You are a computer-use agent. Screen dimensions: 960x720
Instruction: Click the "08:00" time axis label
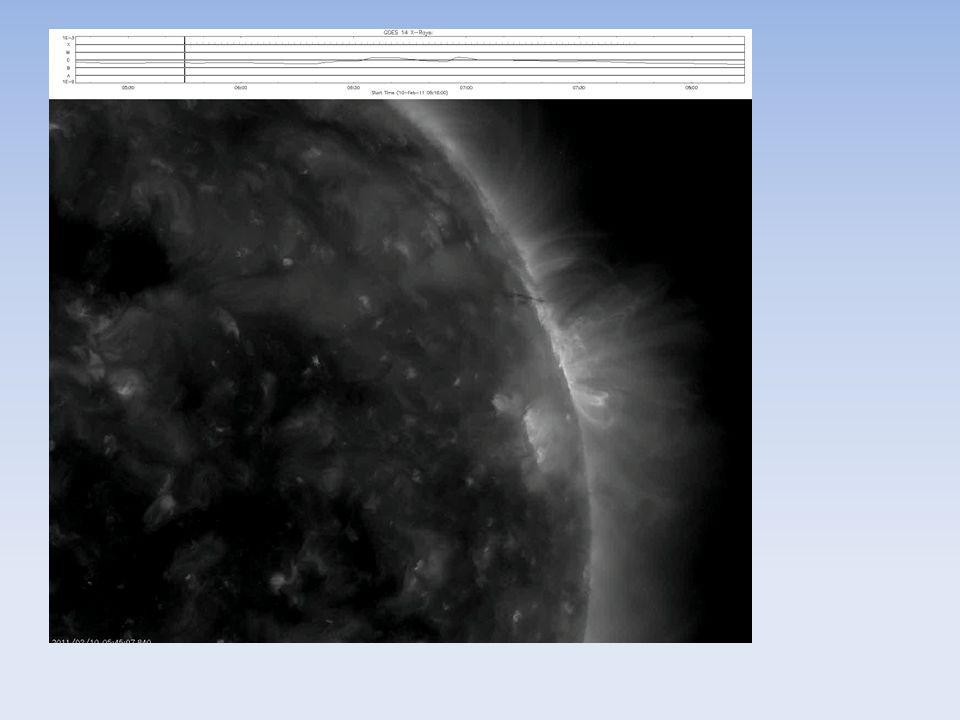pos(691,88)
